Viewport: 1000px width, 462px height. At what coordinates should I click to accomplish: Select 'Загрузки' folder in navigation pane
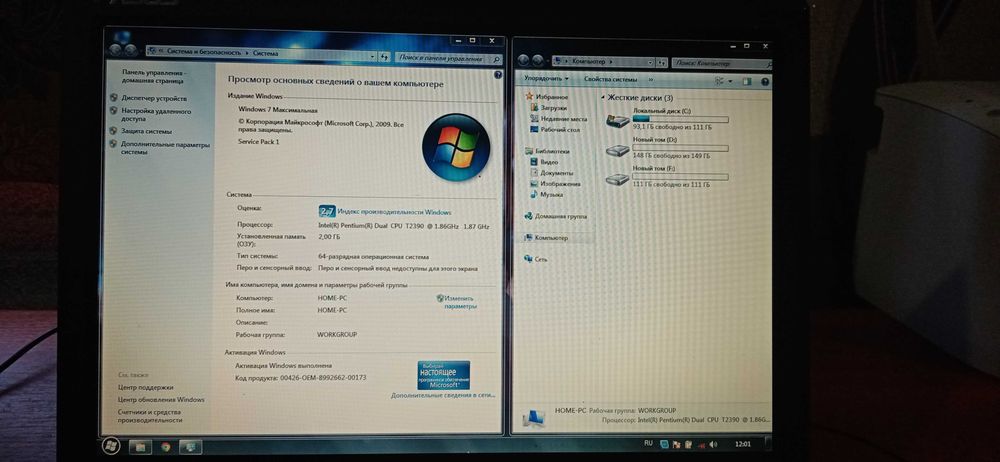point(548,108)
